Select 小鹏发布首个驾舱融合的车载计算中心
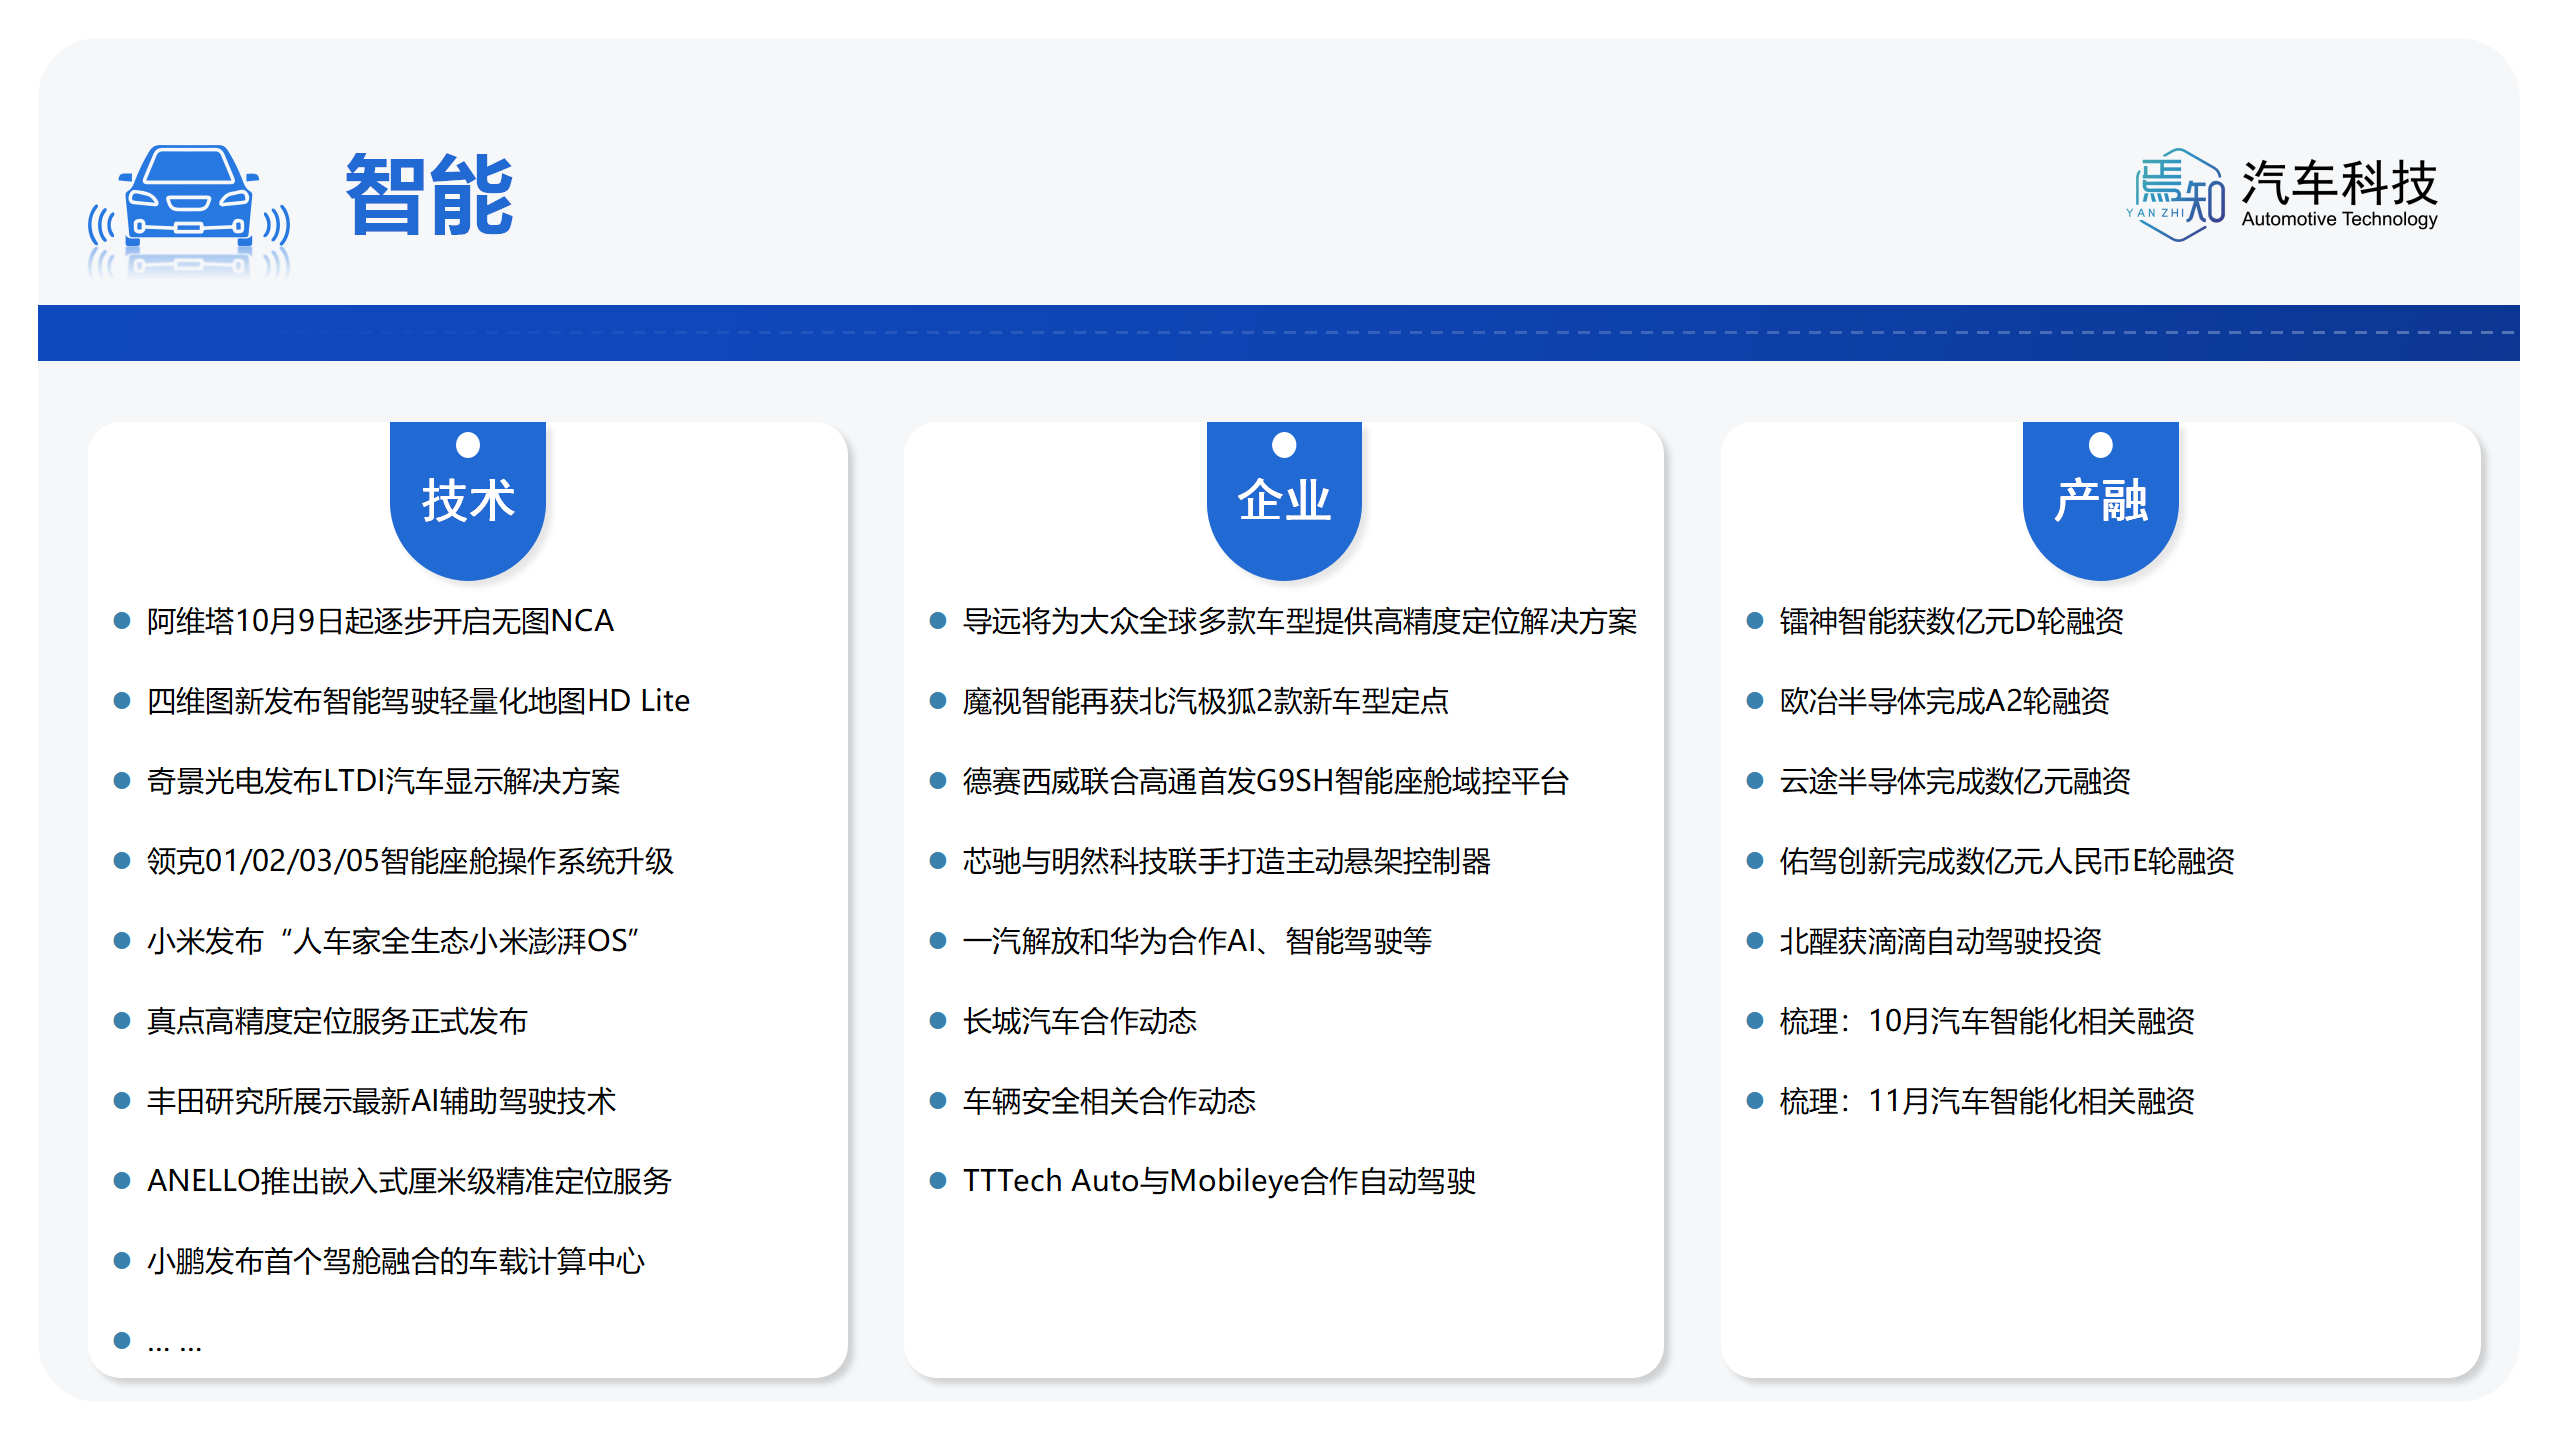The image size is (2560, 1440). coord(396,1261)
